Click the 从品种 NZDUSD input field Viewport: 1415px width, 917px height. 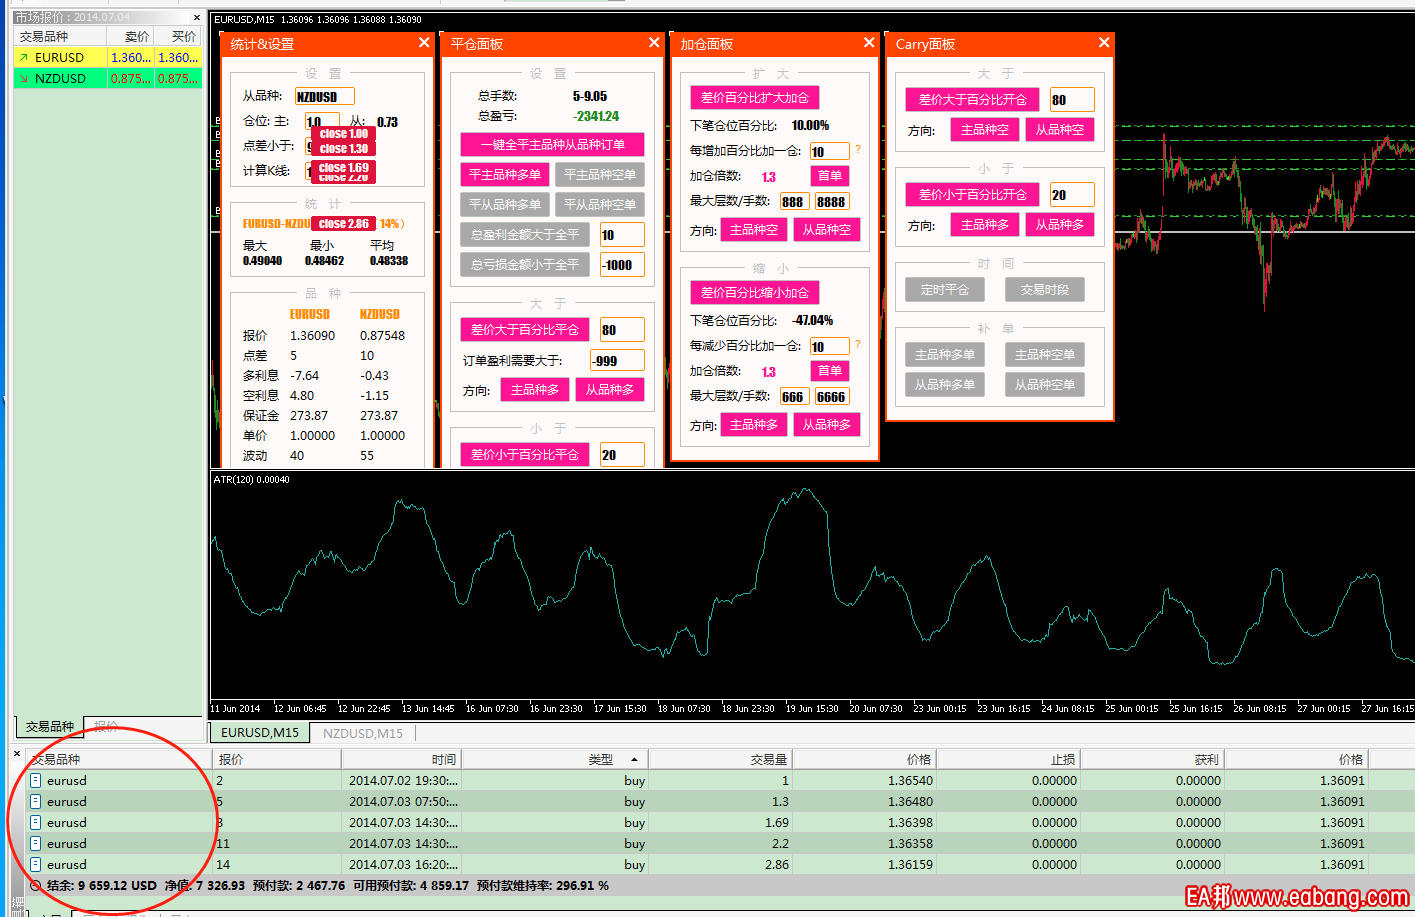(324, 97)
